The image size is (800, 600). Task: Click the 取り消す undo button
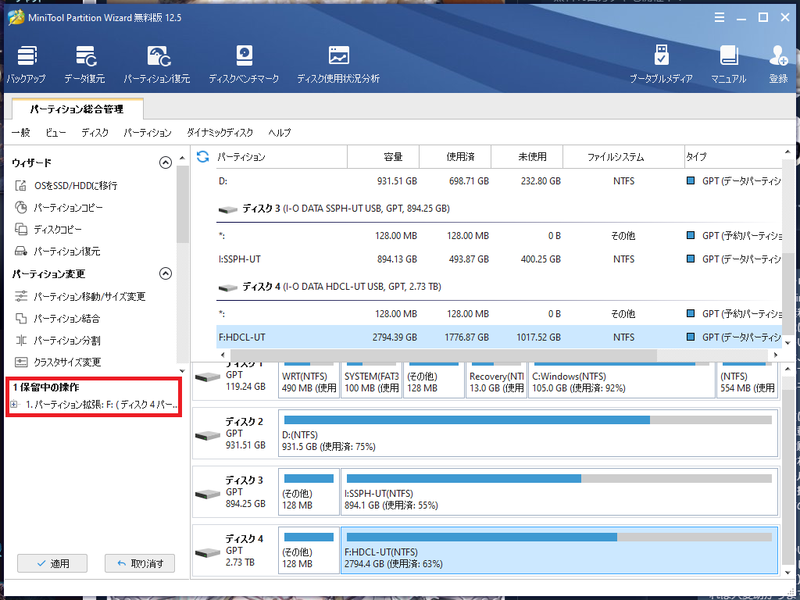(140, 563)
